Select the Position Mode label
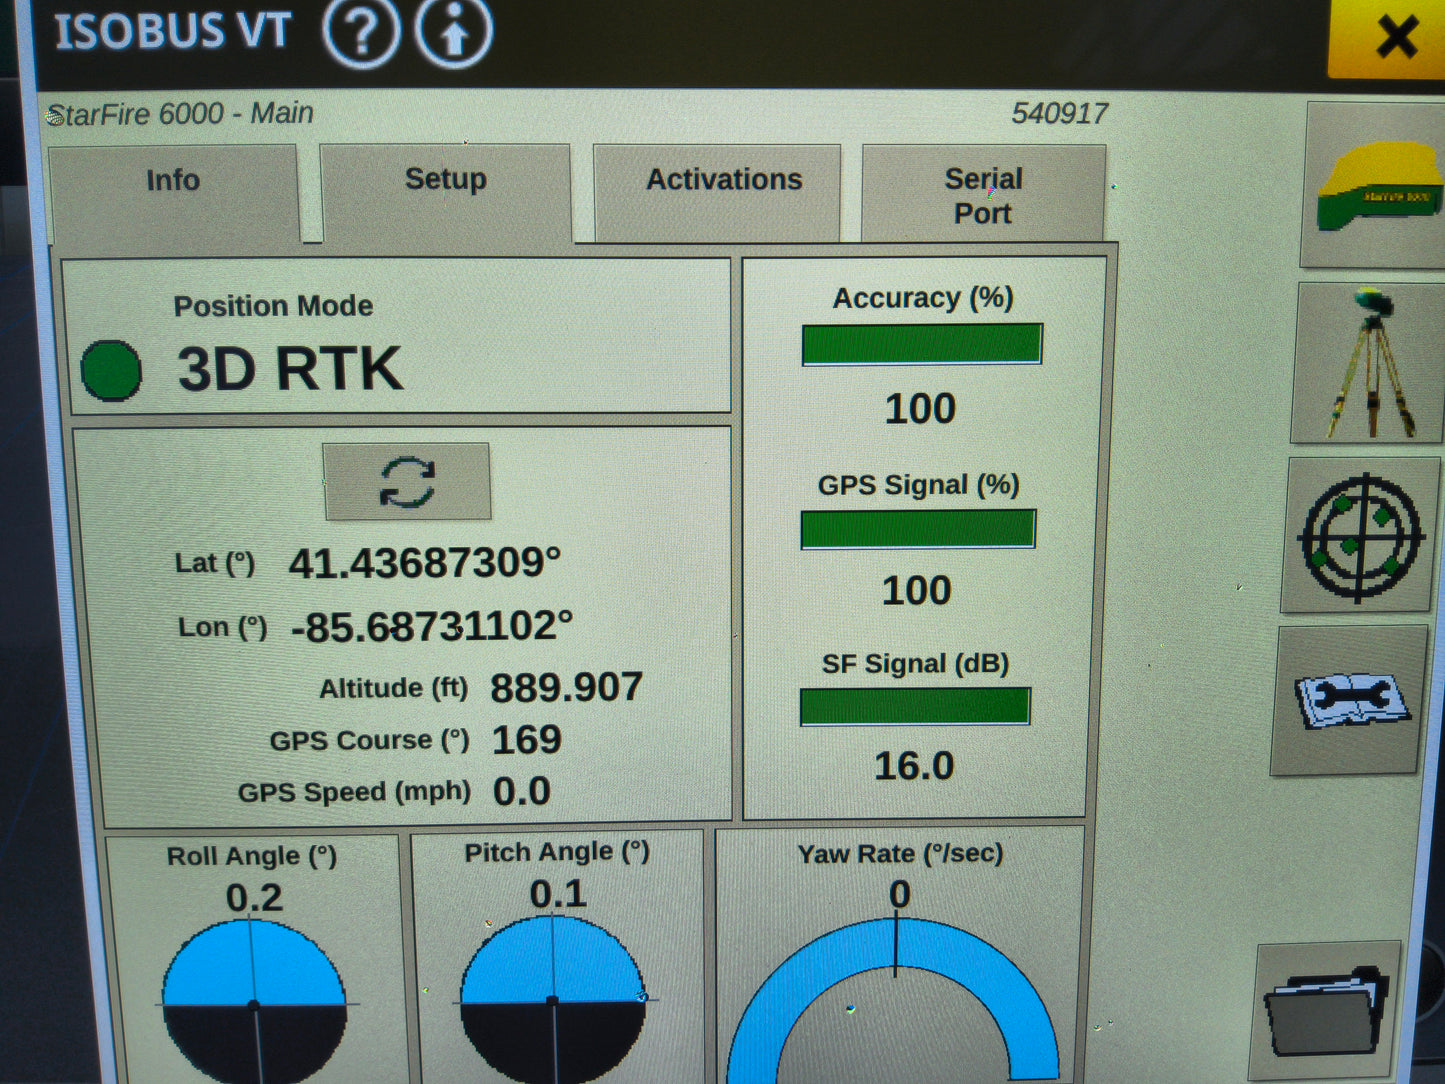Image resolution: width=1445 pixels, height=1084 pixels. pos(273,305)
